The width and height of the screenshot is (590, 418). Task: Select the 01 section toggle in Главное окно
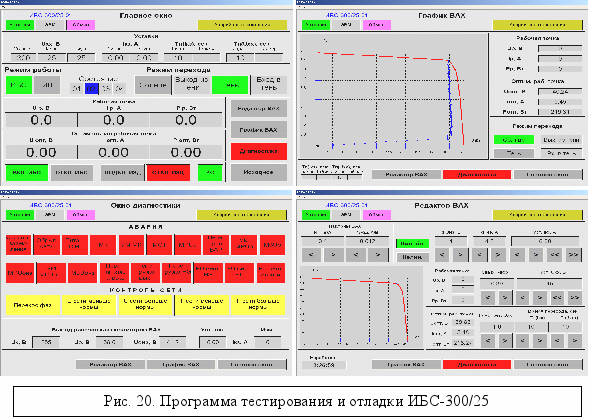pyautogui.click(x=77, y=88)
